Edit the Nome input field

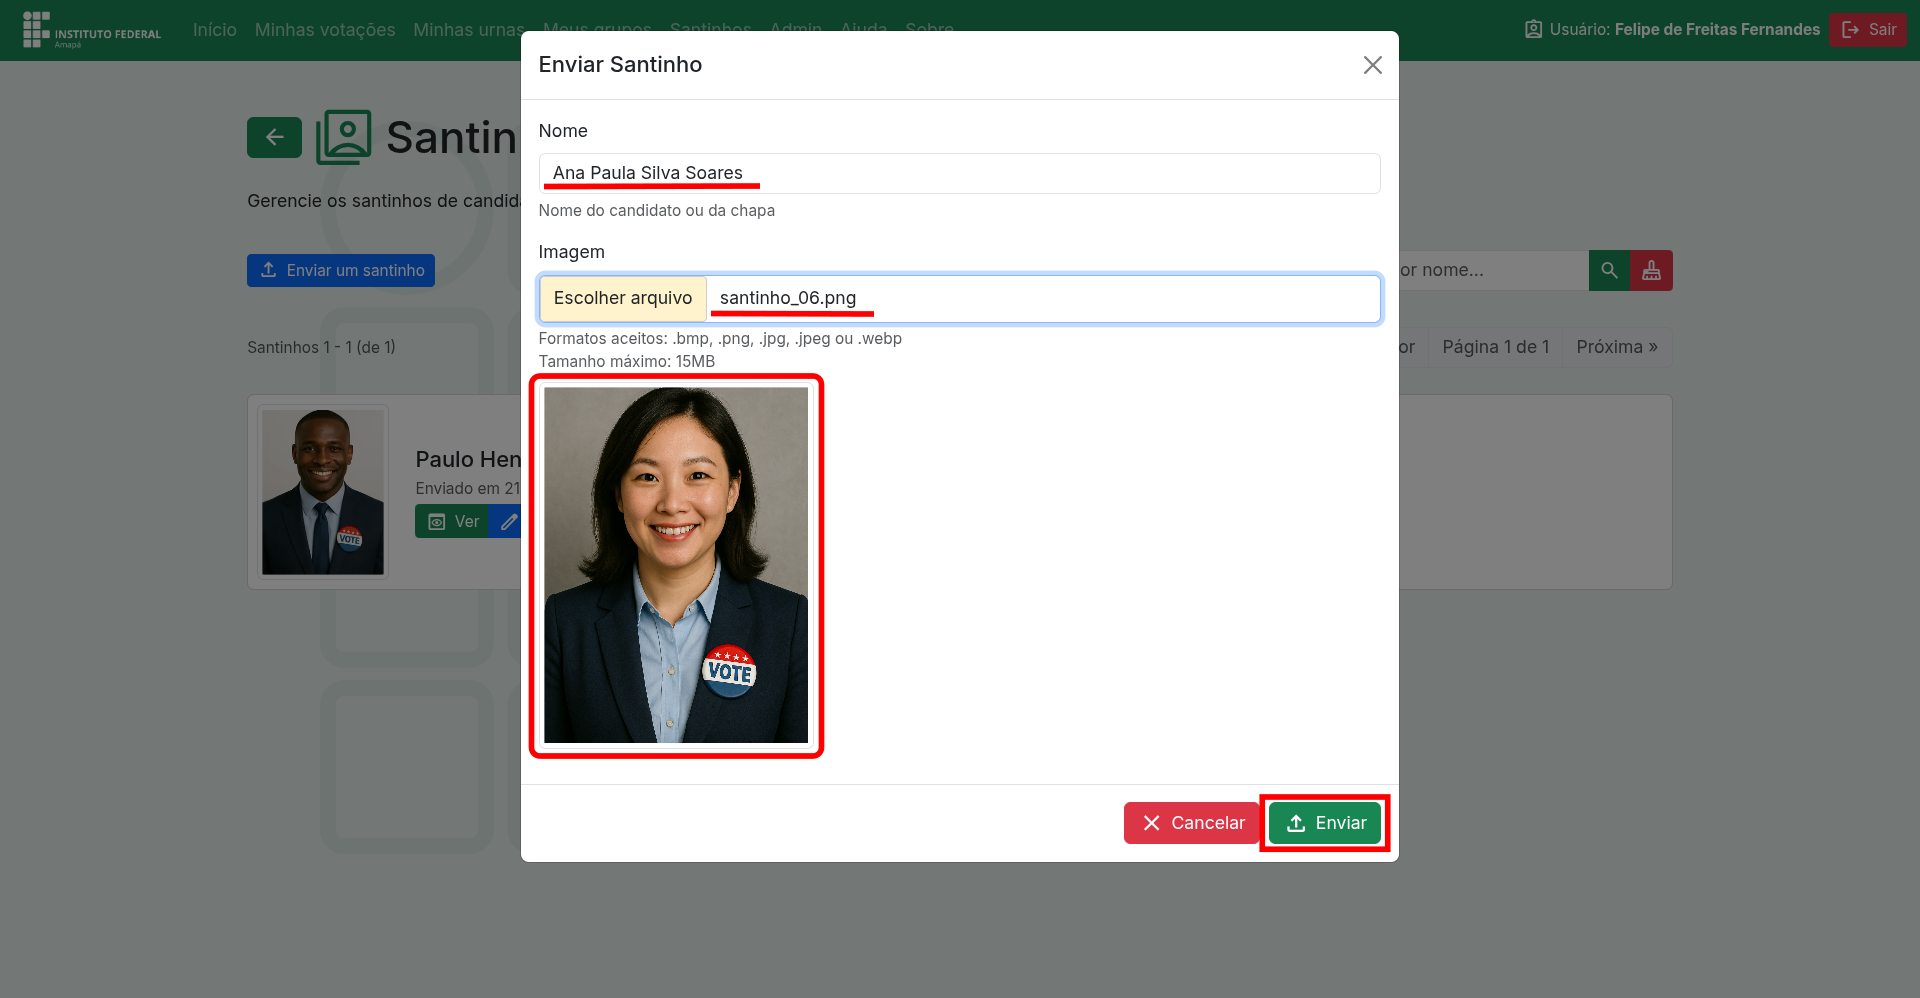click(958, 173)
